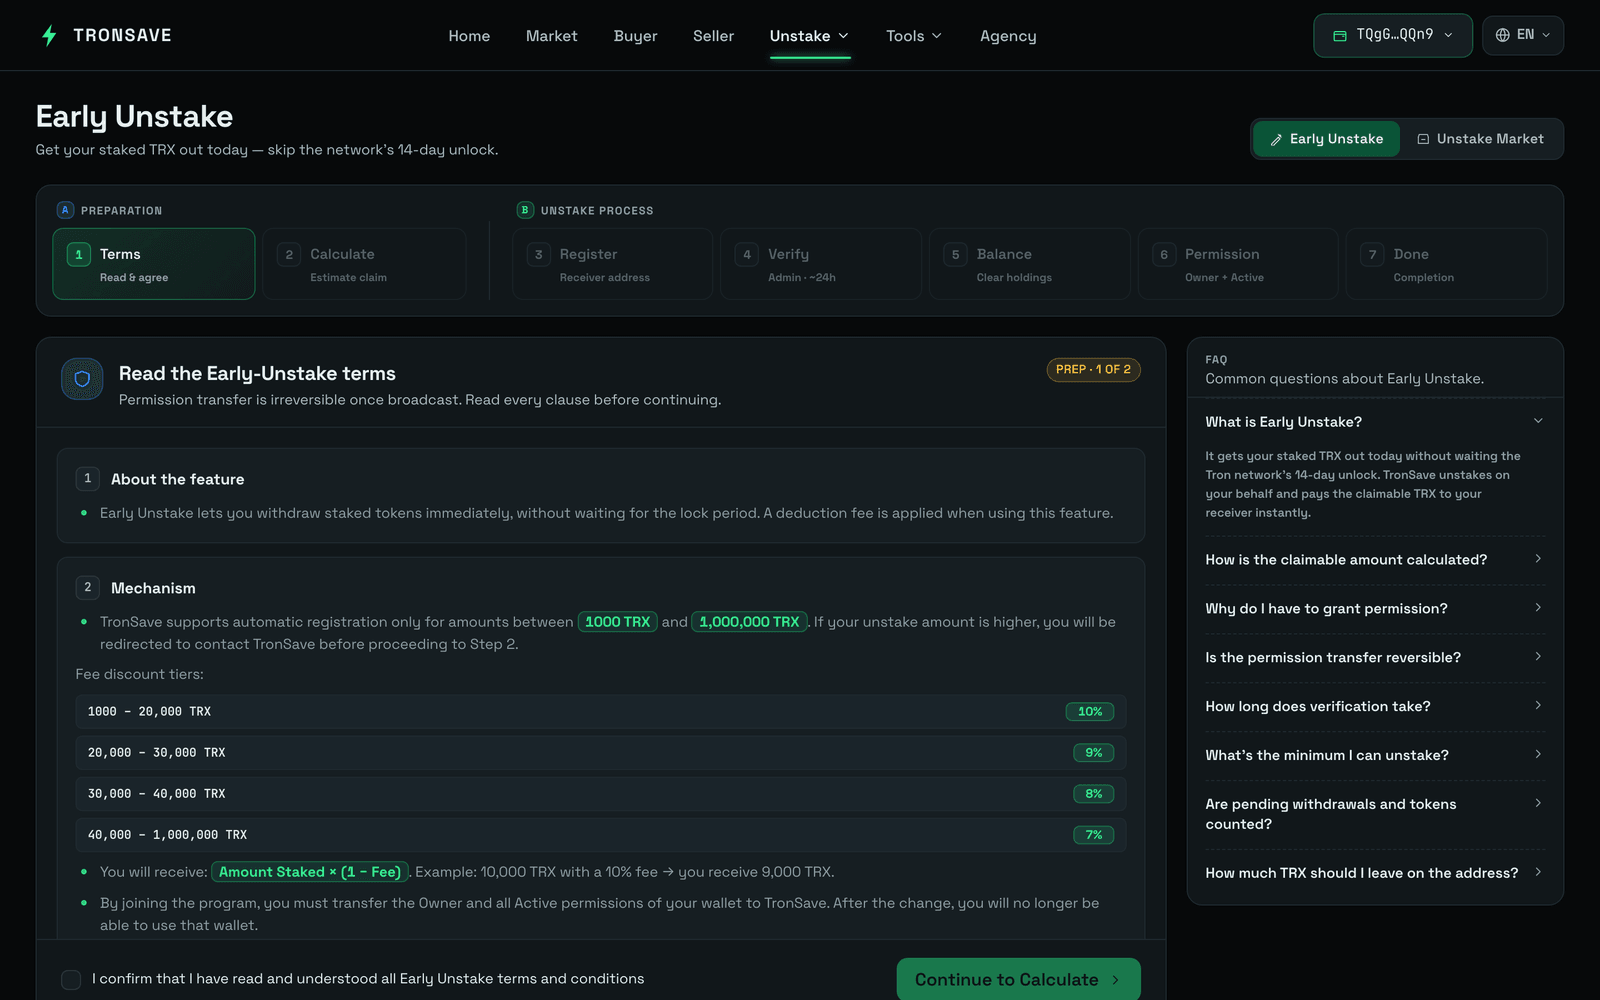Click 'Common questions about Early Unstake.' text
The image size is (1600, 1000).
(1344, 379)
